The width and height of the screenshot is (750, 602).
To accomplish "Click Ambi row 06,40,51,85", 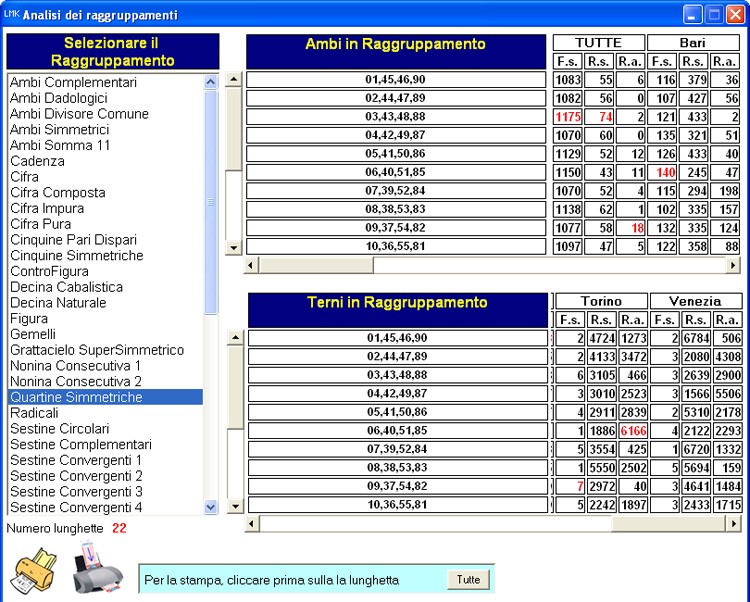I will pos(395,173).
